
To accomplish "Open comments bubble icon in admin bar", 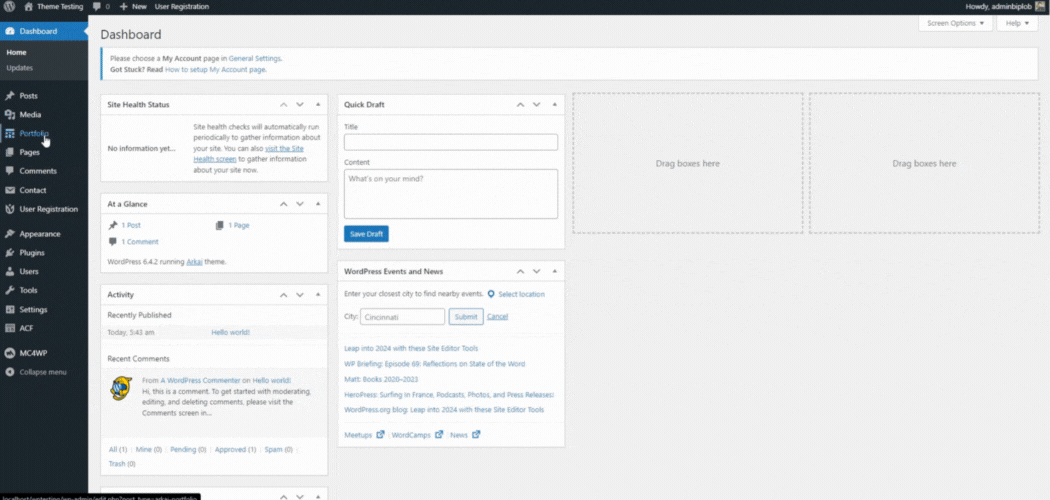I will (97, 7).
